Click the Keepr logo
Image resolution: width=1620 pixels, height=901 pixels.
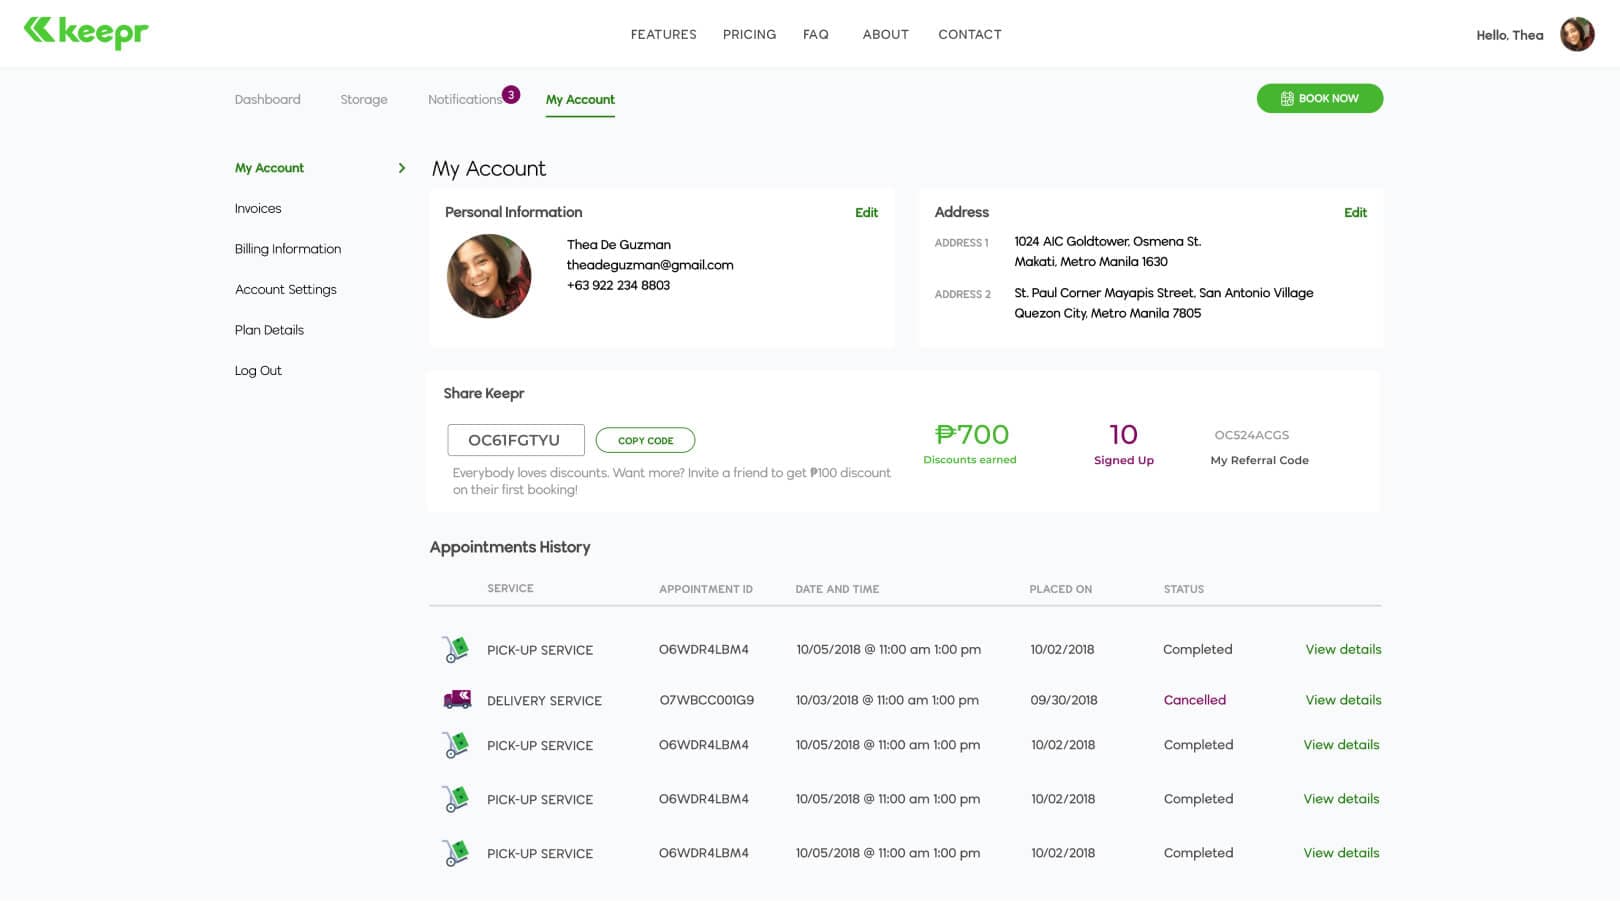click(86, 33)
